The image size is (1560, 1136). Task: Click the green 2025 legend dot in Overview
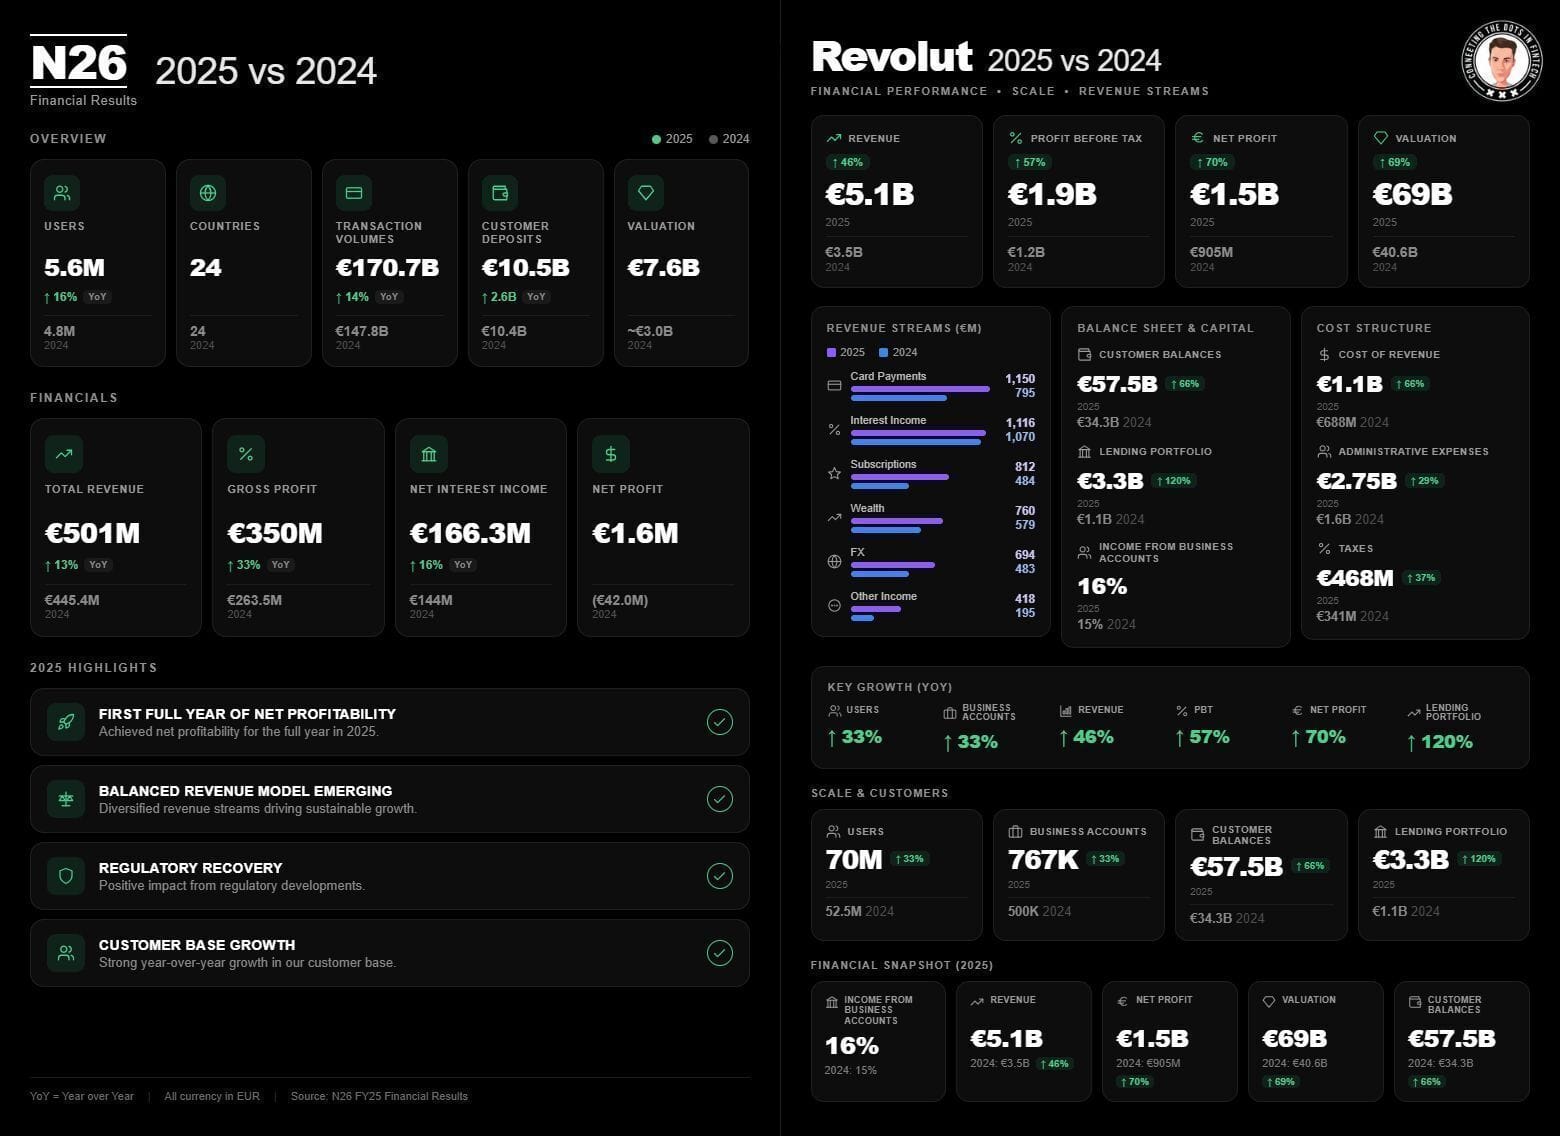656,139
